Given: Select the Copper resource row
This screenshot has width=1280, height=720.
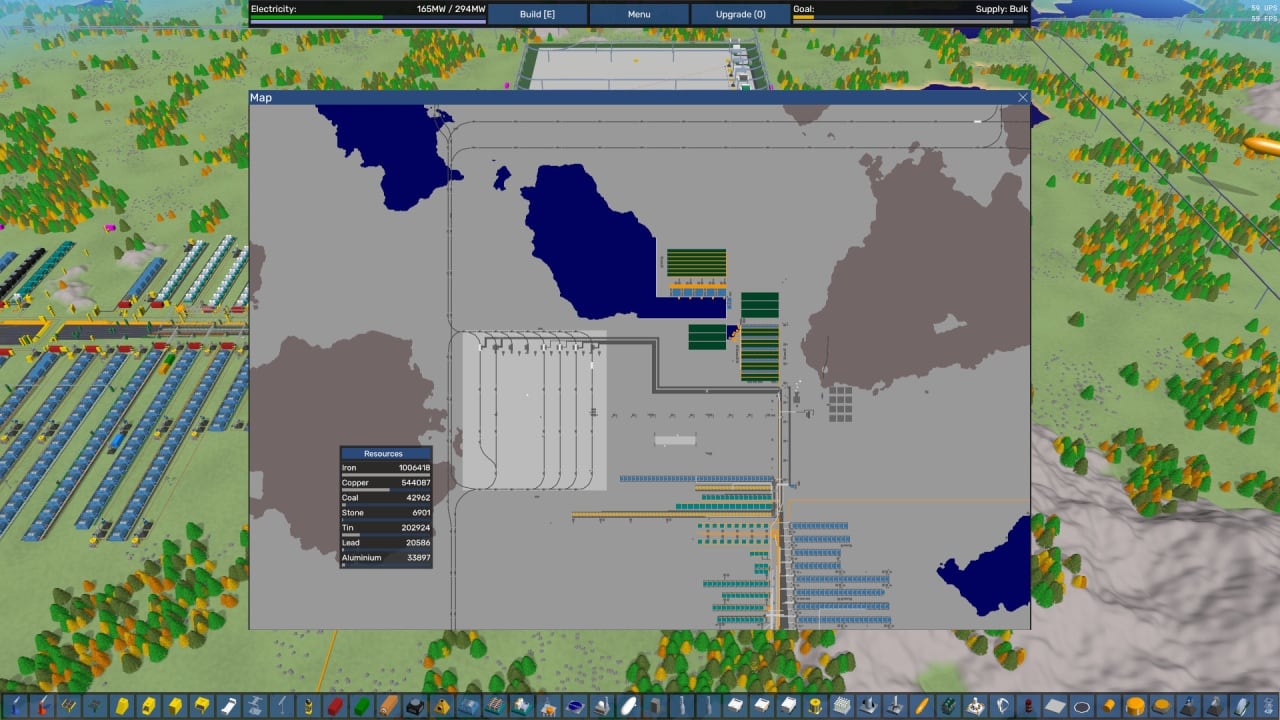Looking at the screenshot, I should [x=386, y=483].
